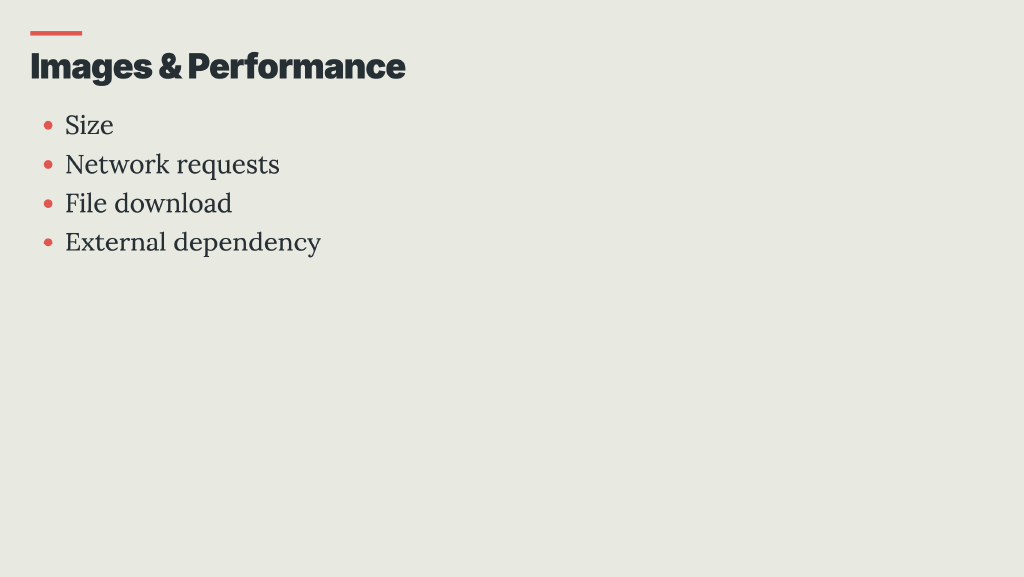1024x577 pixels.
Task: Click the letter "I" starting the slide title
Action: (x=34, y=67)
